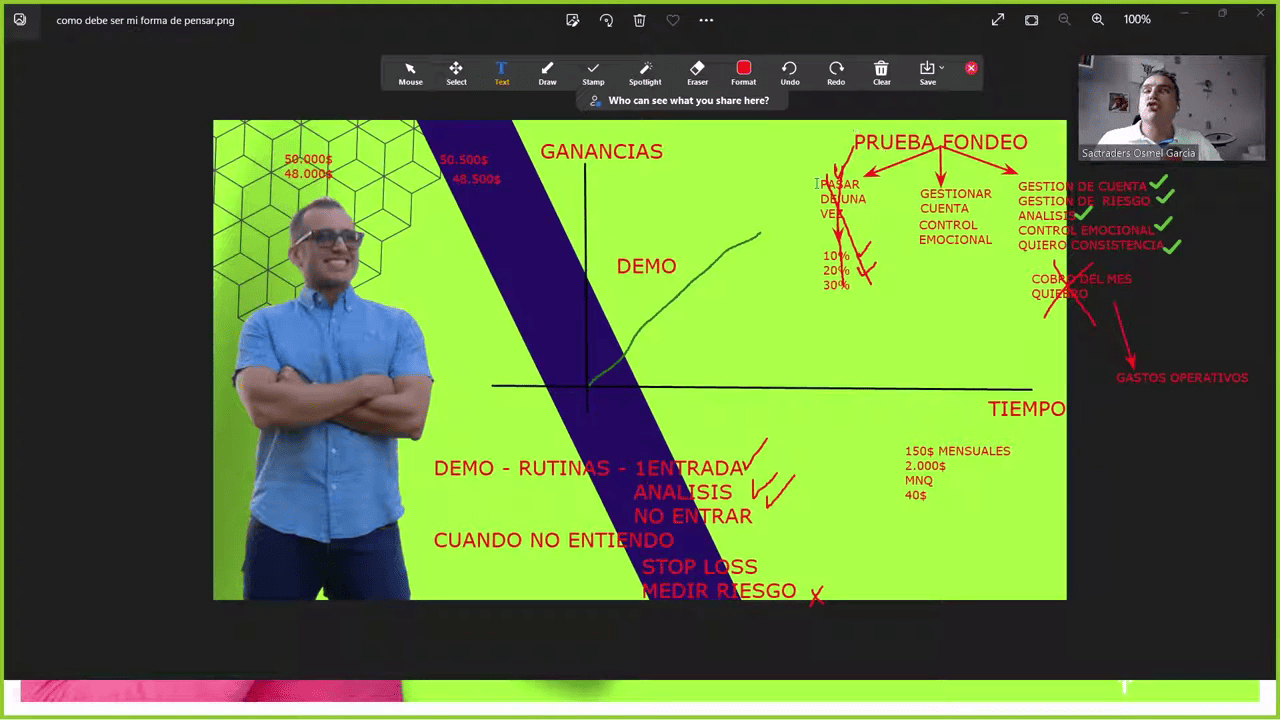Image resolution: width=1280 pixels, height=720 pixels.
Task: Select the Mouse tool in annotation toolbar
Action: point(410,73)
